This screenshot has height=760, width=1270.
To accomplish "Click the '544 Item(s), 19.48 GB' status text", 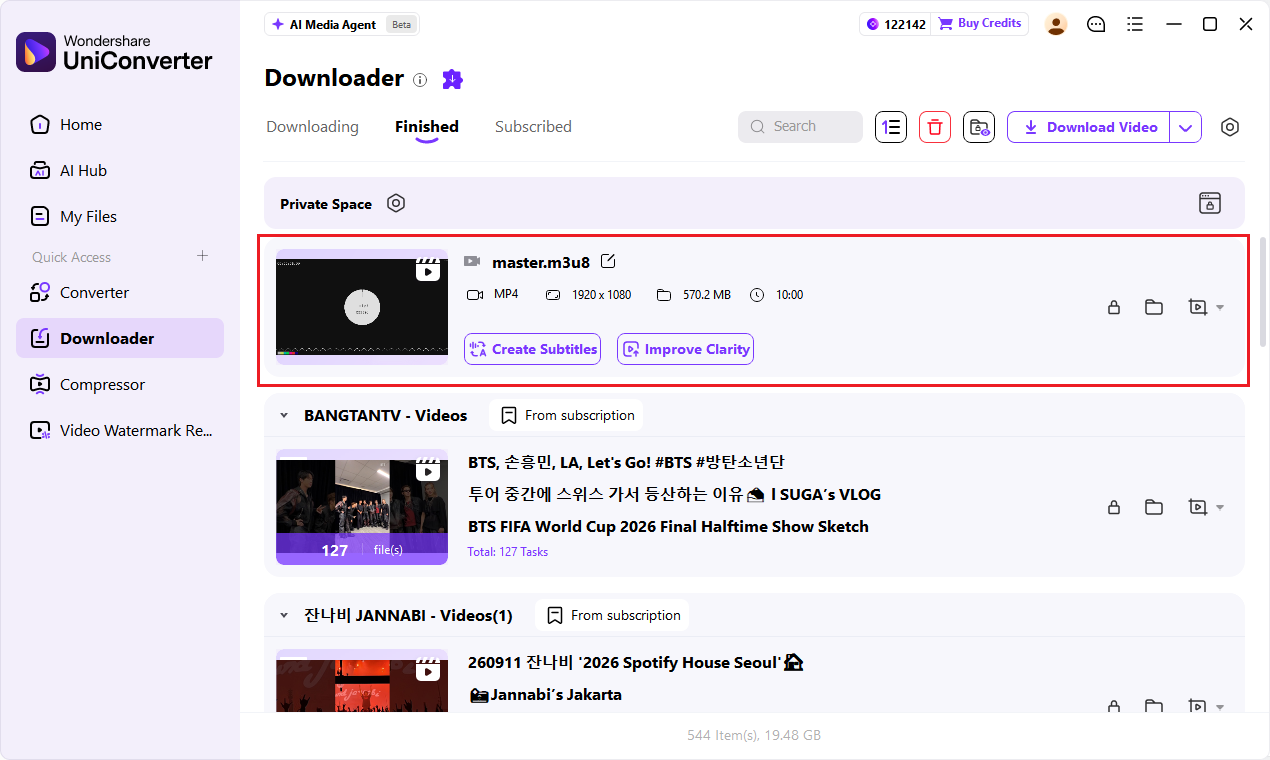I will click(x=754, y=735).
